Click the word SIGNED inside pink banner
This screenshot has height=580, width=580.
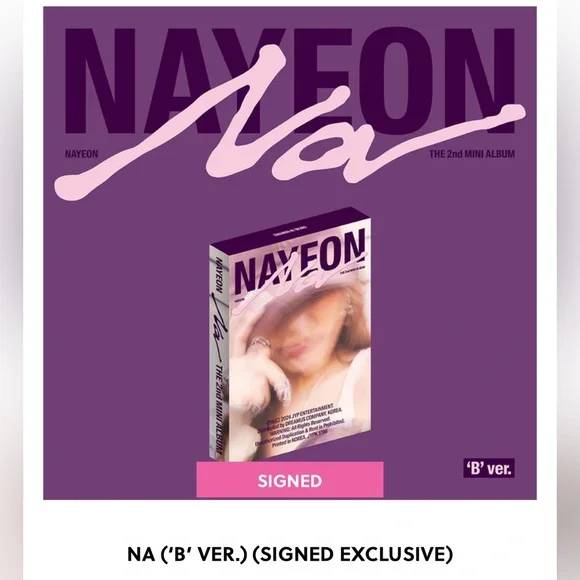[x=290, y=480]
